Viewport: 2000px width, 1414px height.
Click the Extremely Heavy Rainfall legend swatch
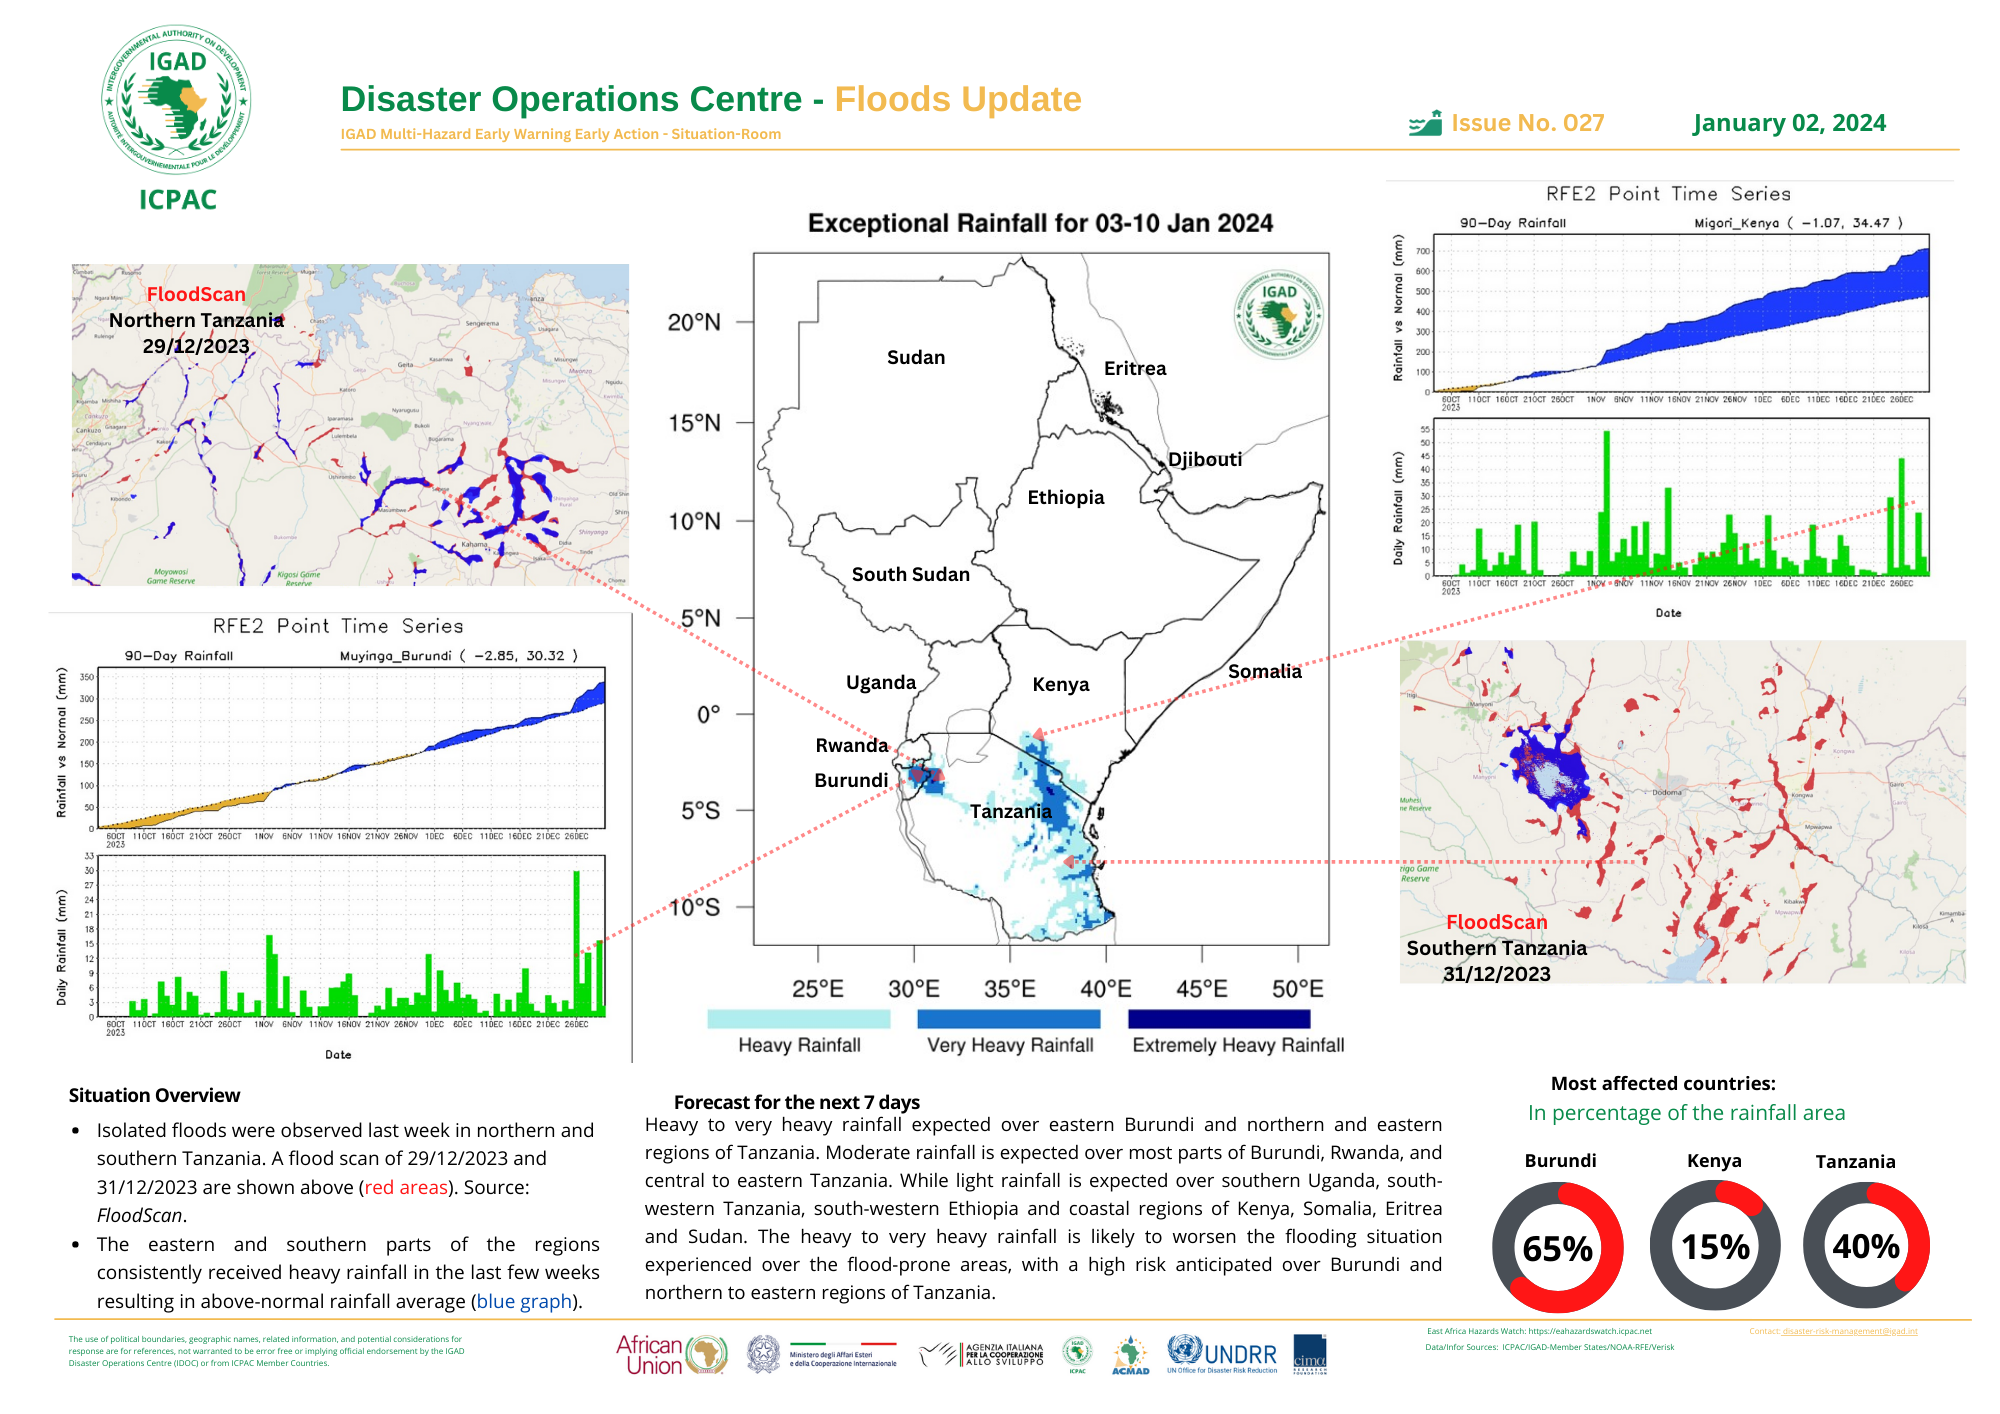[1218, 1019]
